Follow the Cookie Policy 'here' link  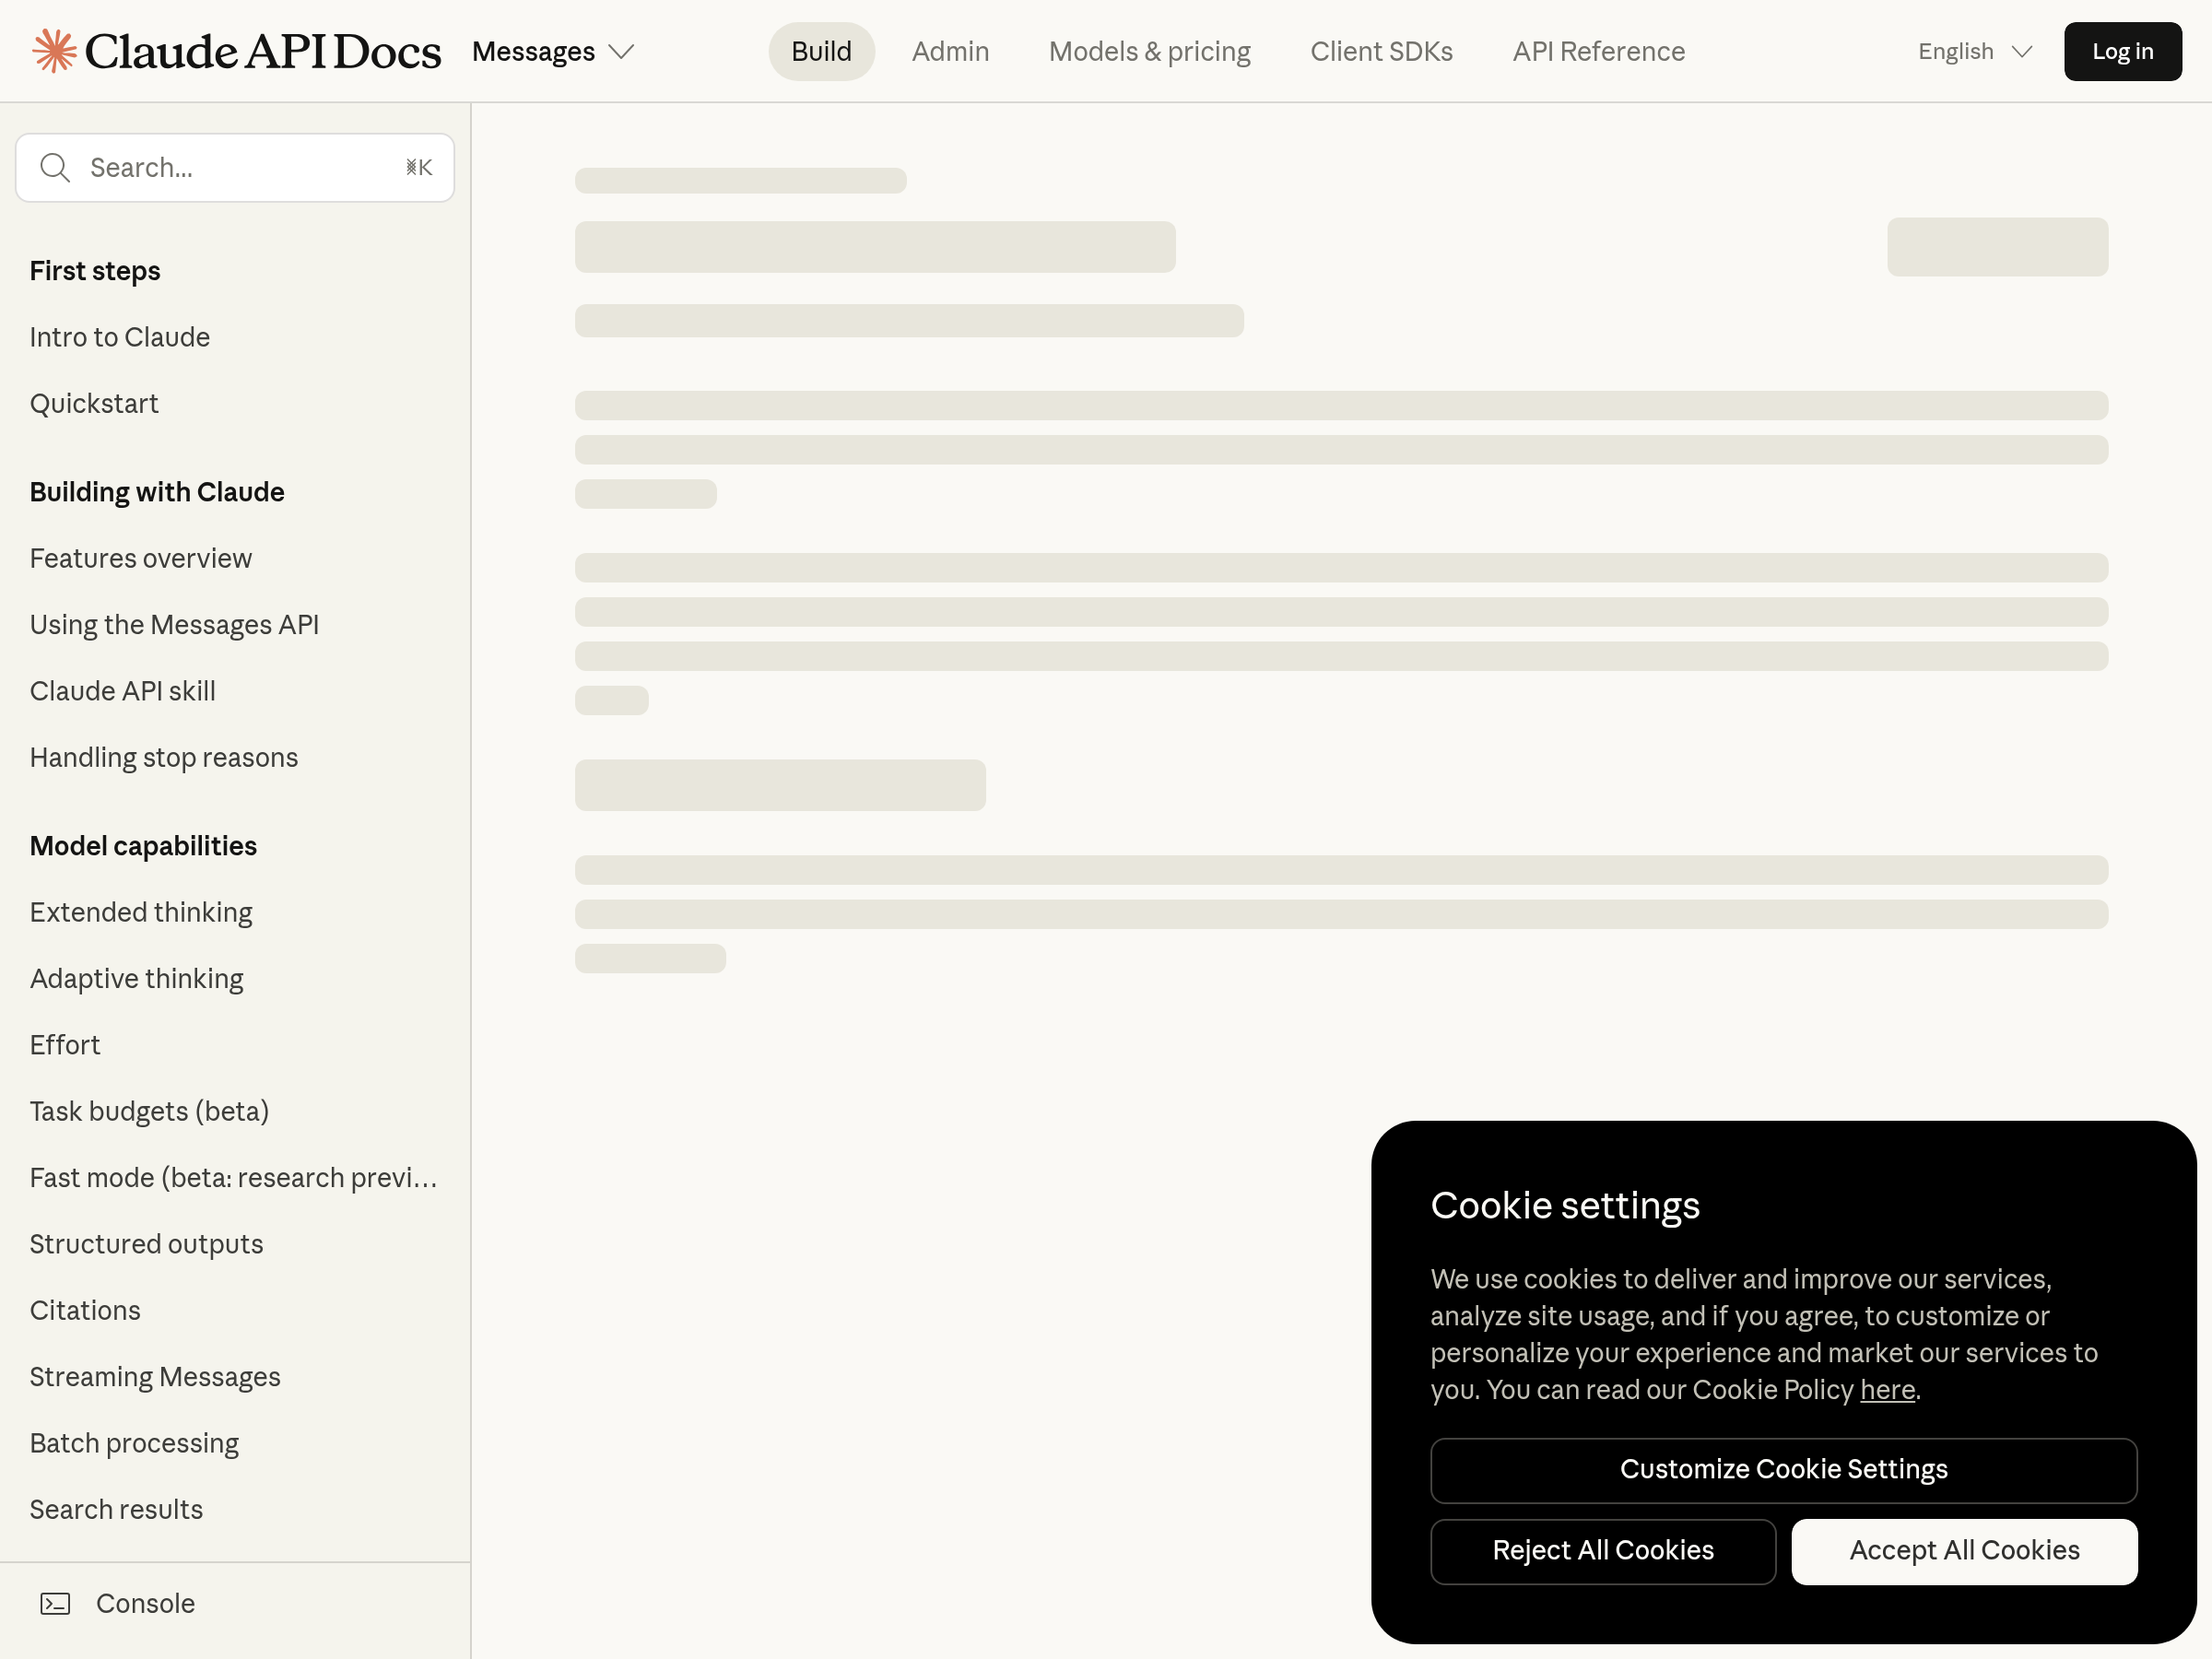tap(1886, 1390)
